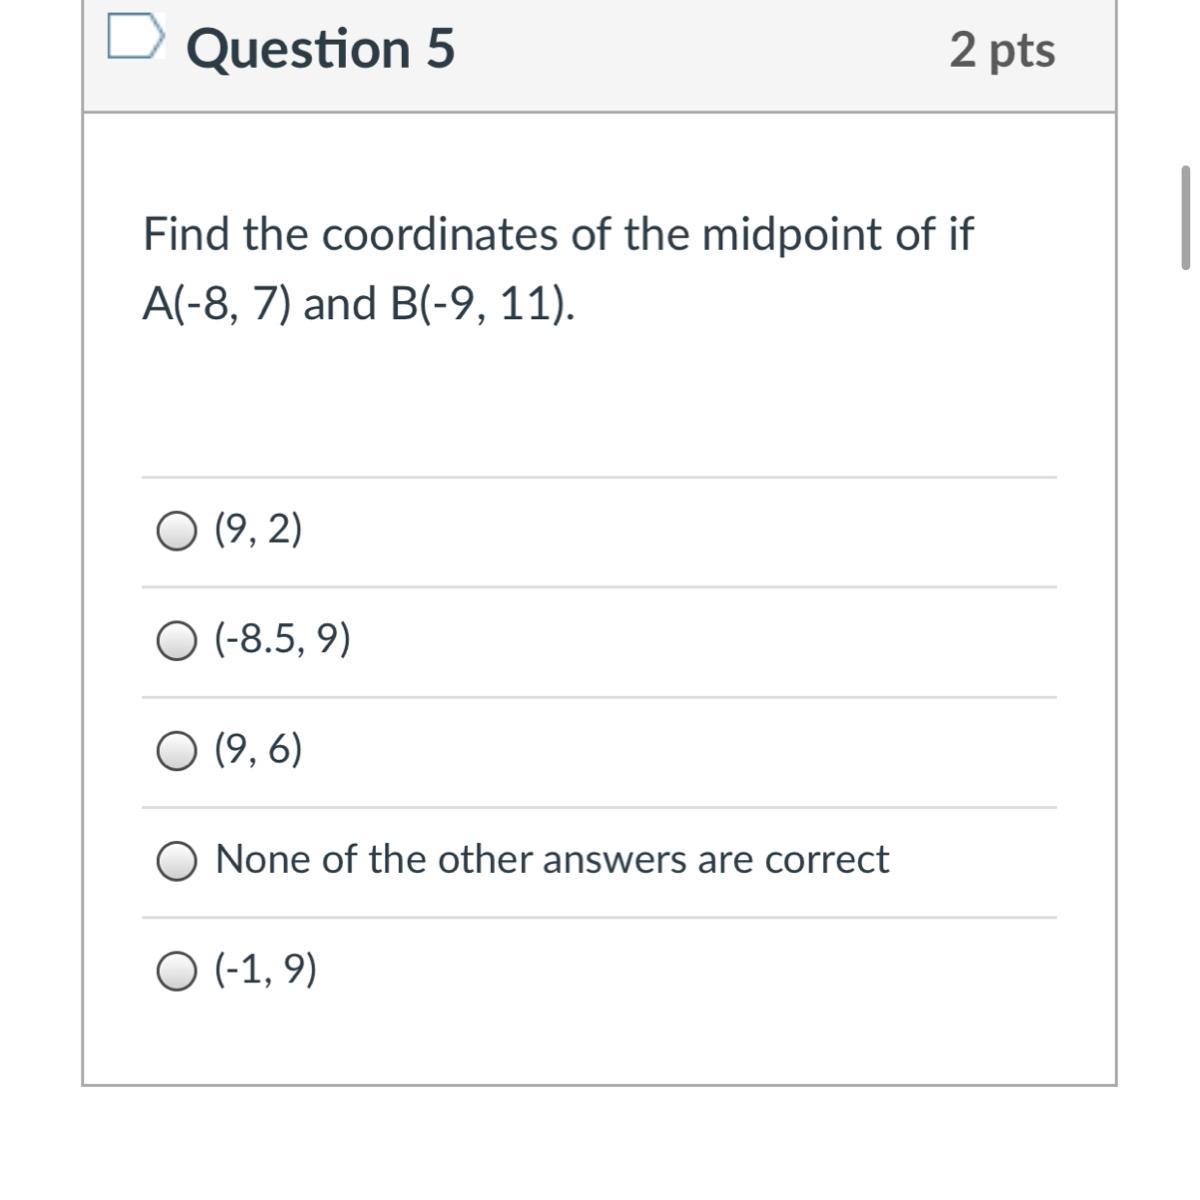Screen dimensions: 1200x1200
Task: Click the vertical scrollbar thumb
Action: pyautogui.click(x=1186, y=218)
